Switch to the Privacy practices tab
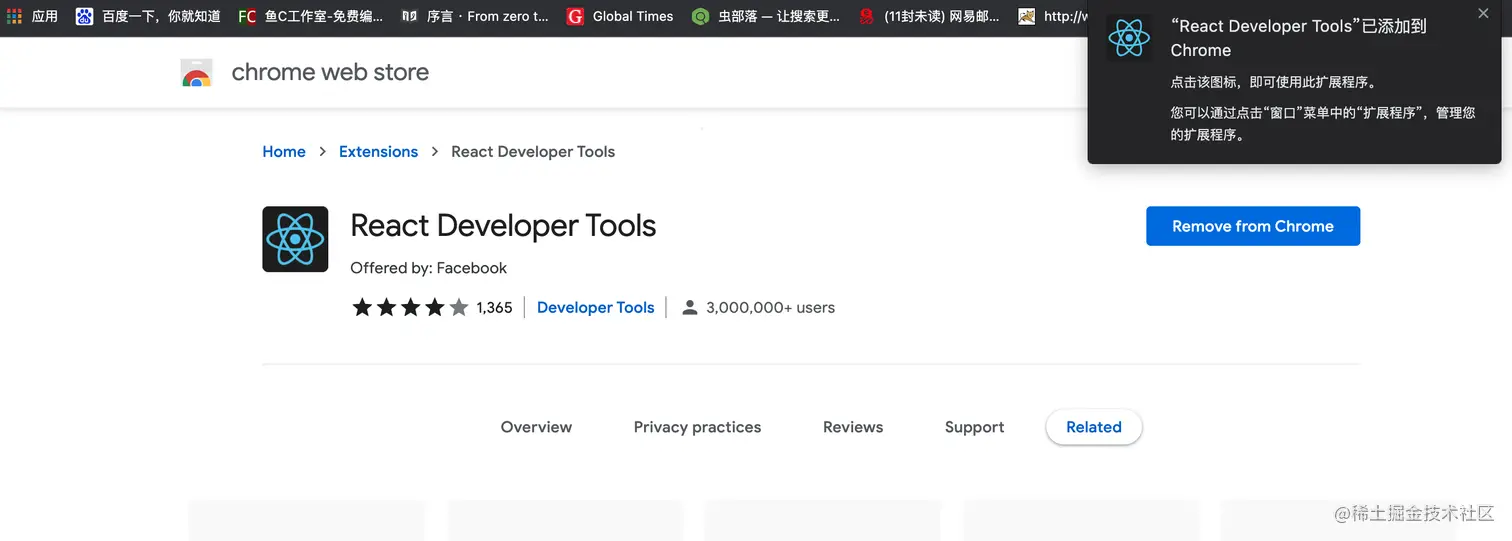The width and height of the screenshot is (1512, 541). (697, 427)
